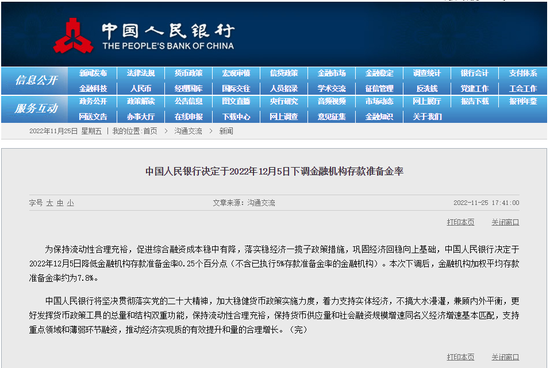Go to 党建工作 page
Viewport: 550px width, 368px height.
(475, 88)
